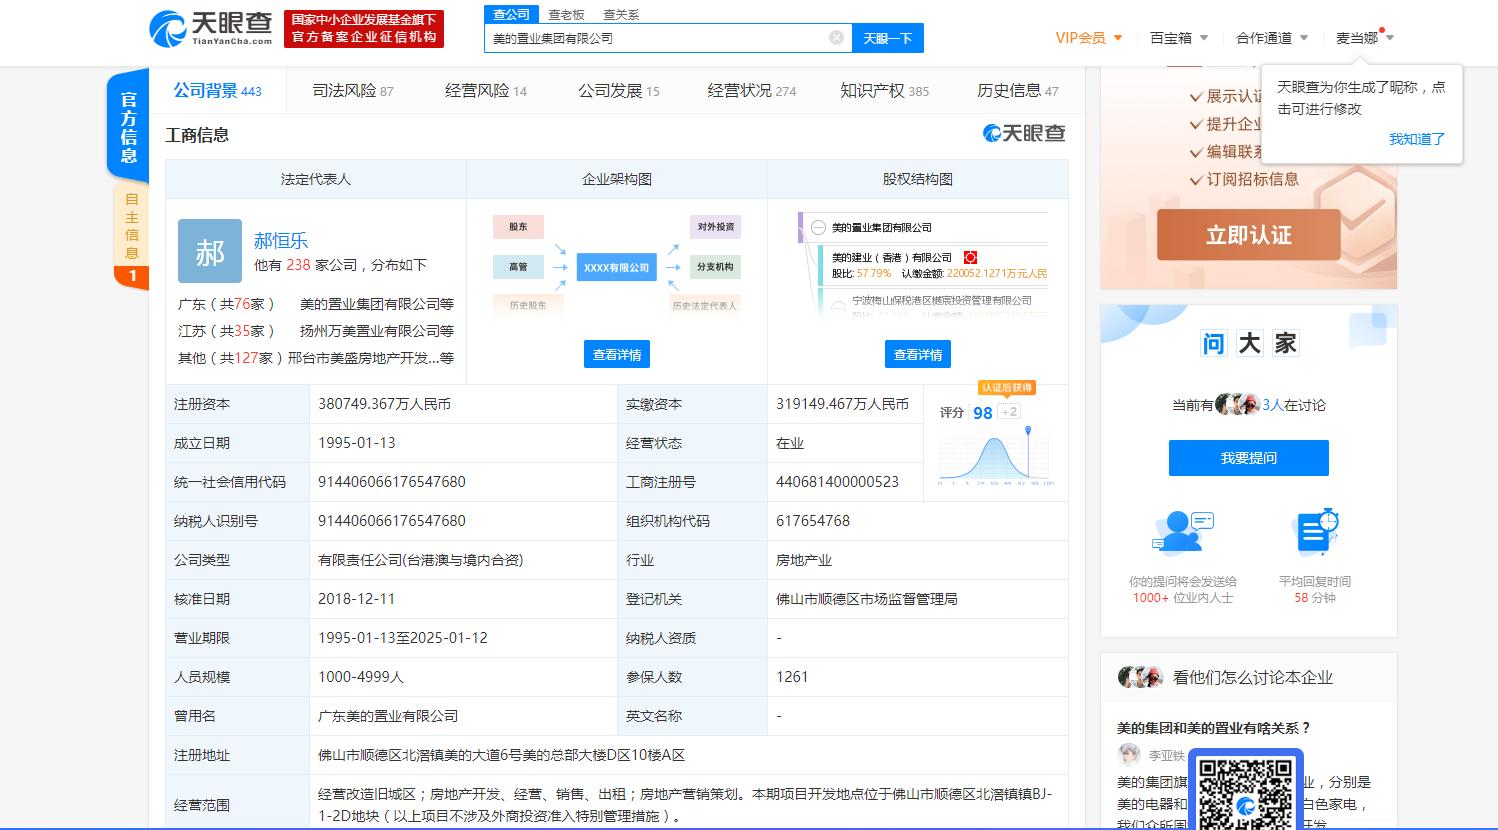
Task: Open the 麦当娜 user account menu
Action: point(1364,38)
